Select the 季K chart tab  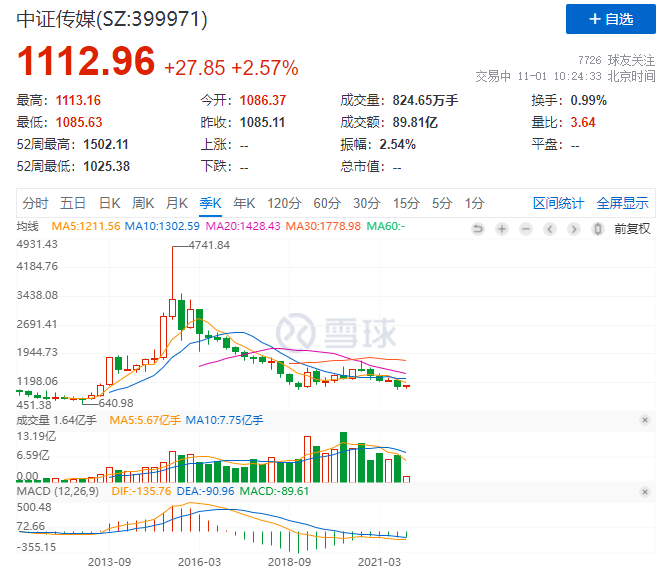pyautogui.click(x=211, y=203)
